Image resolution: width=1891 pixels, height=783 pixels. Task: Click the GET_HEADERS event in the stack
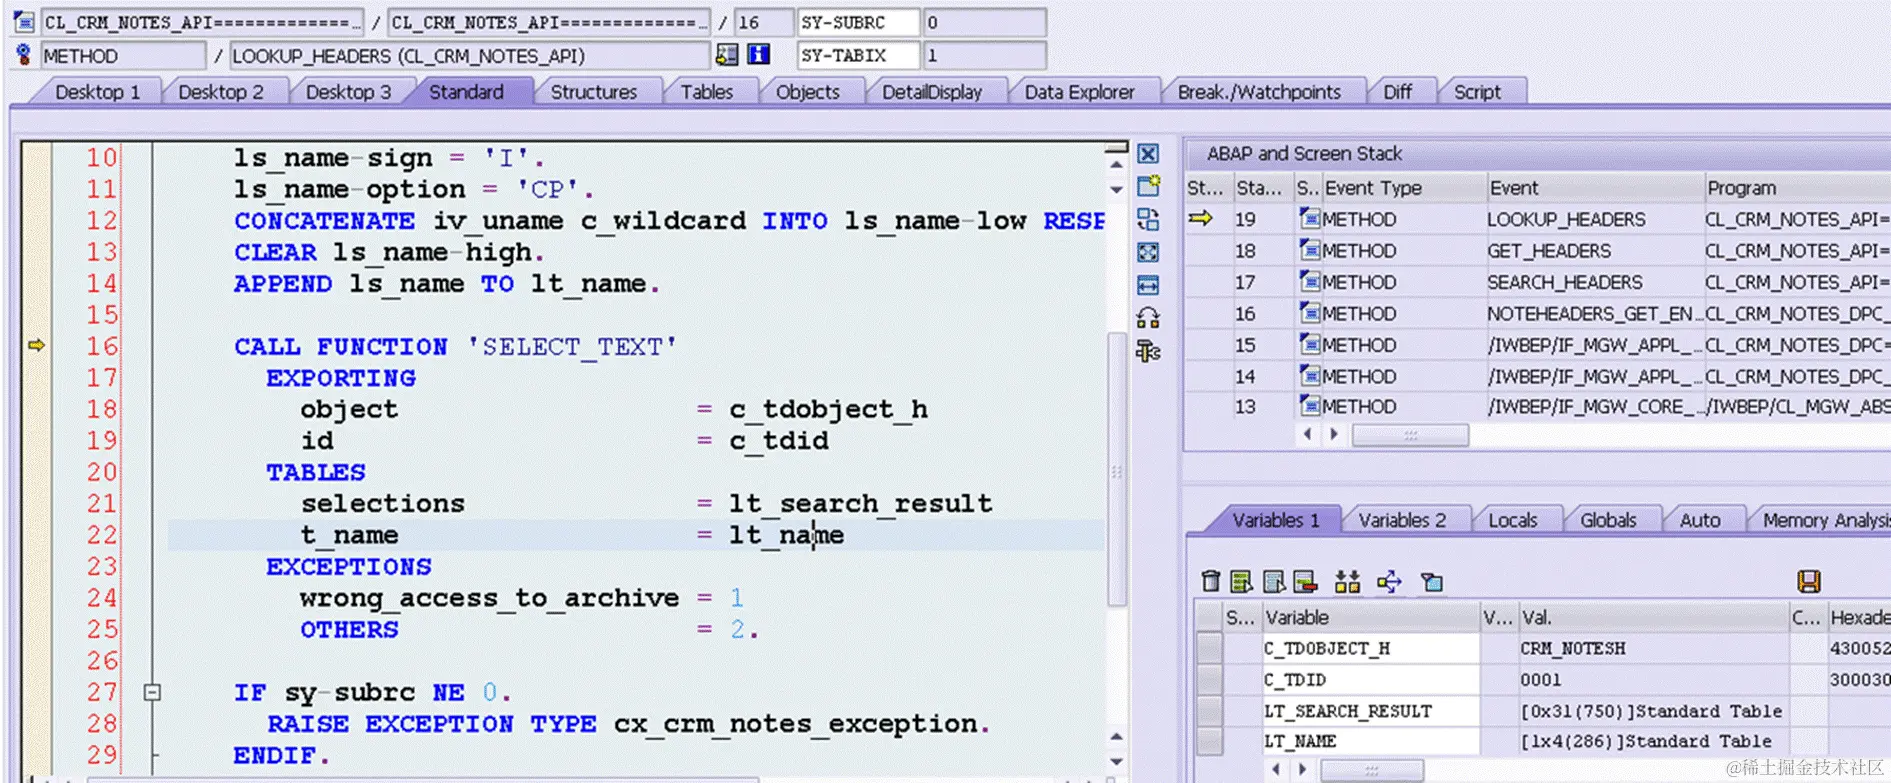click(x=1549, y=250)
